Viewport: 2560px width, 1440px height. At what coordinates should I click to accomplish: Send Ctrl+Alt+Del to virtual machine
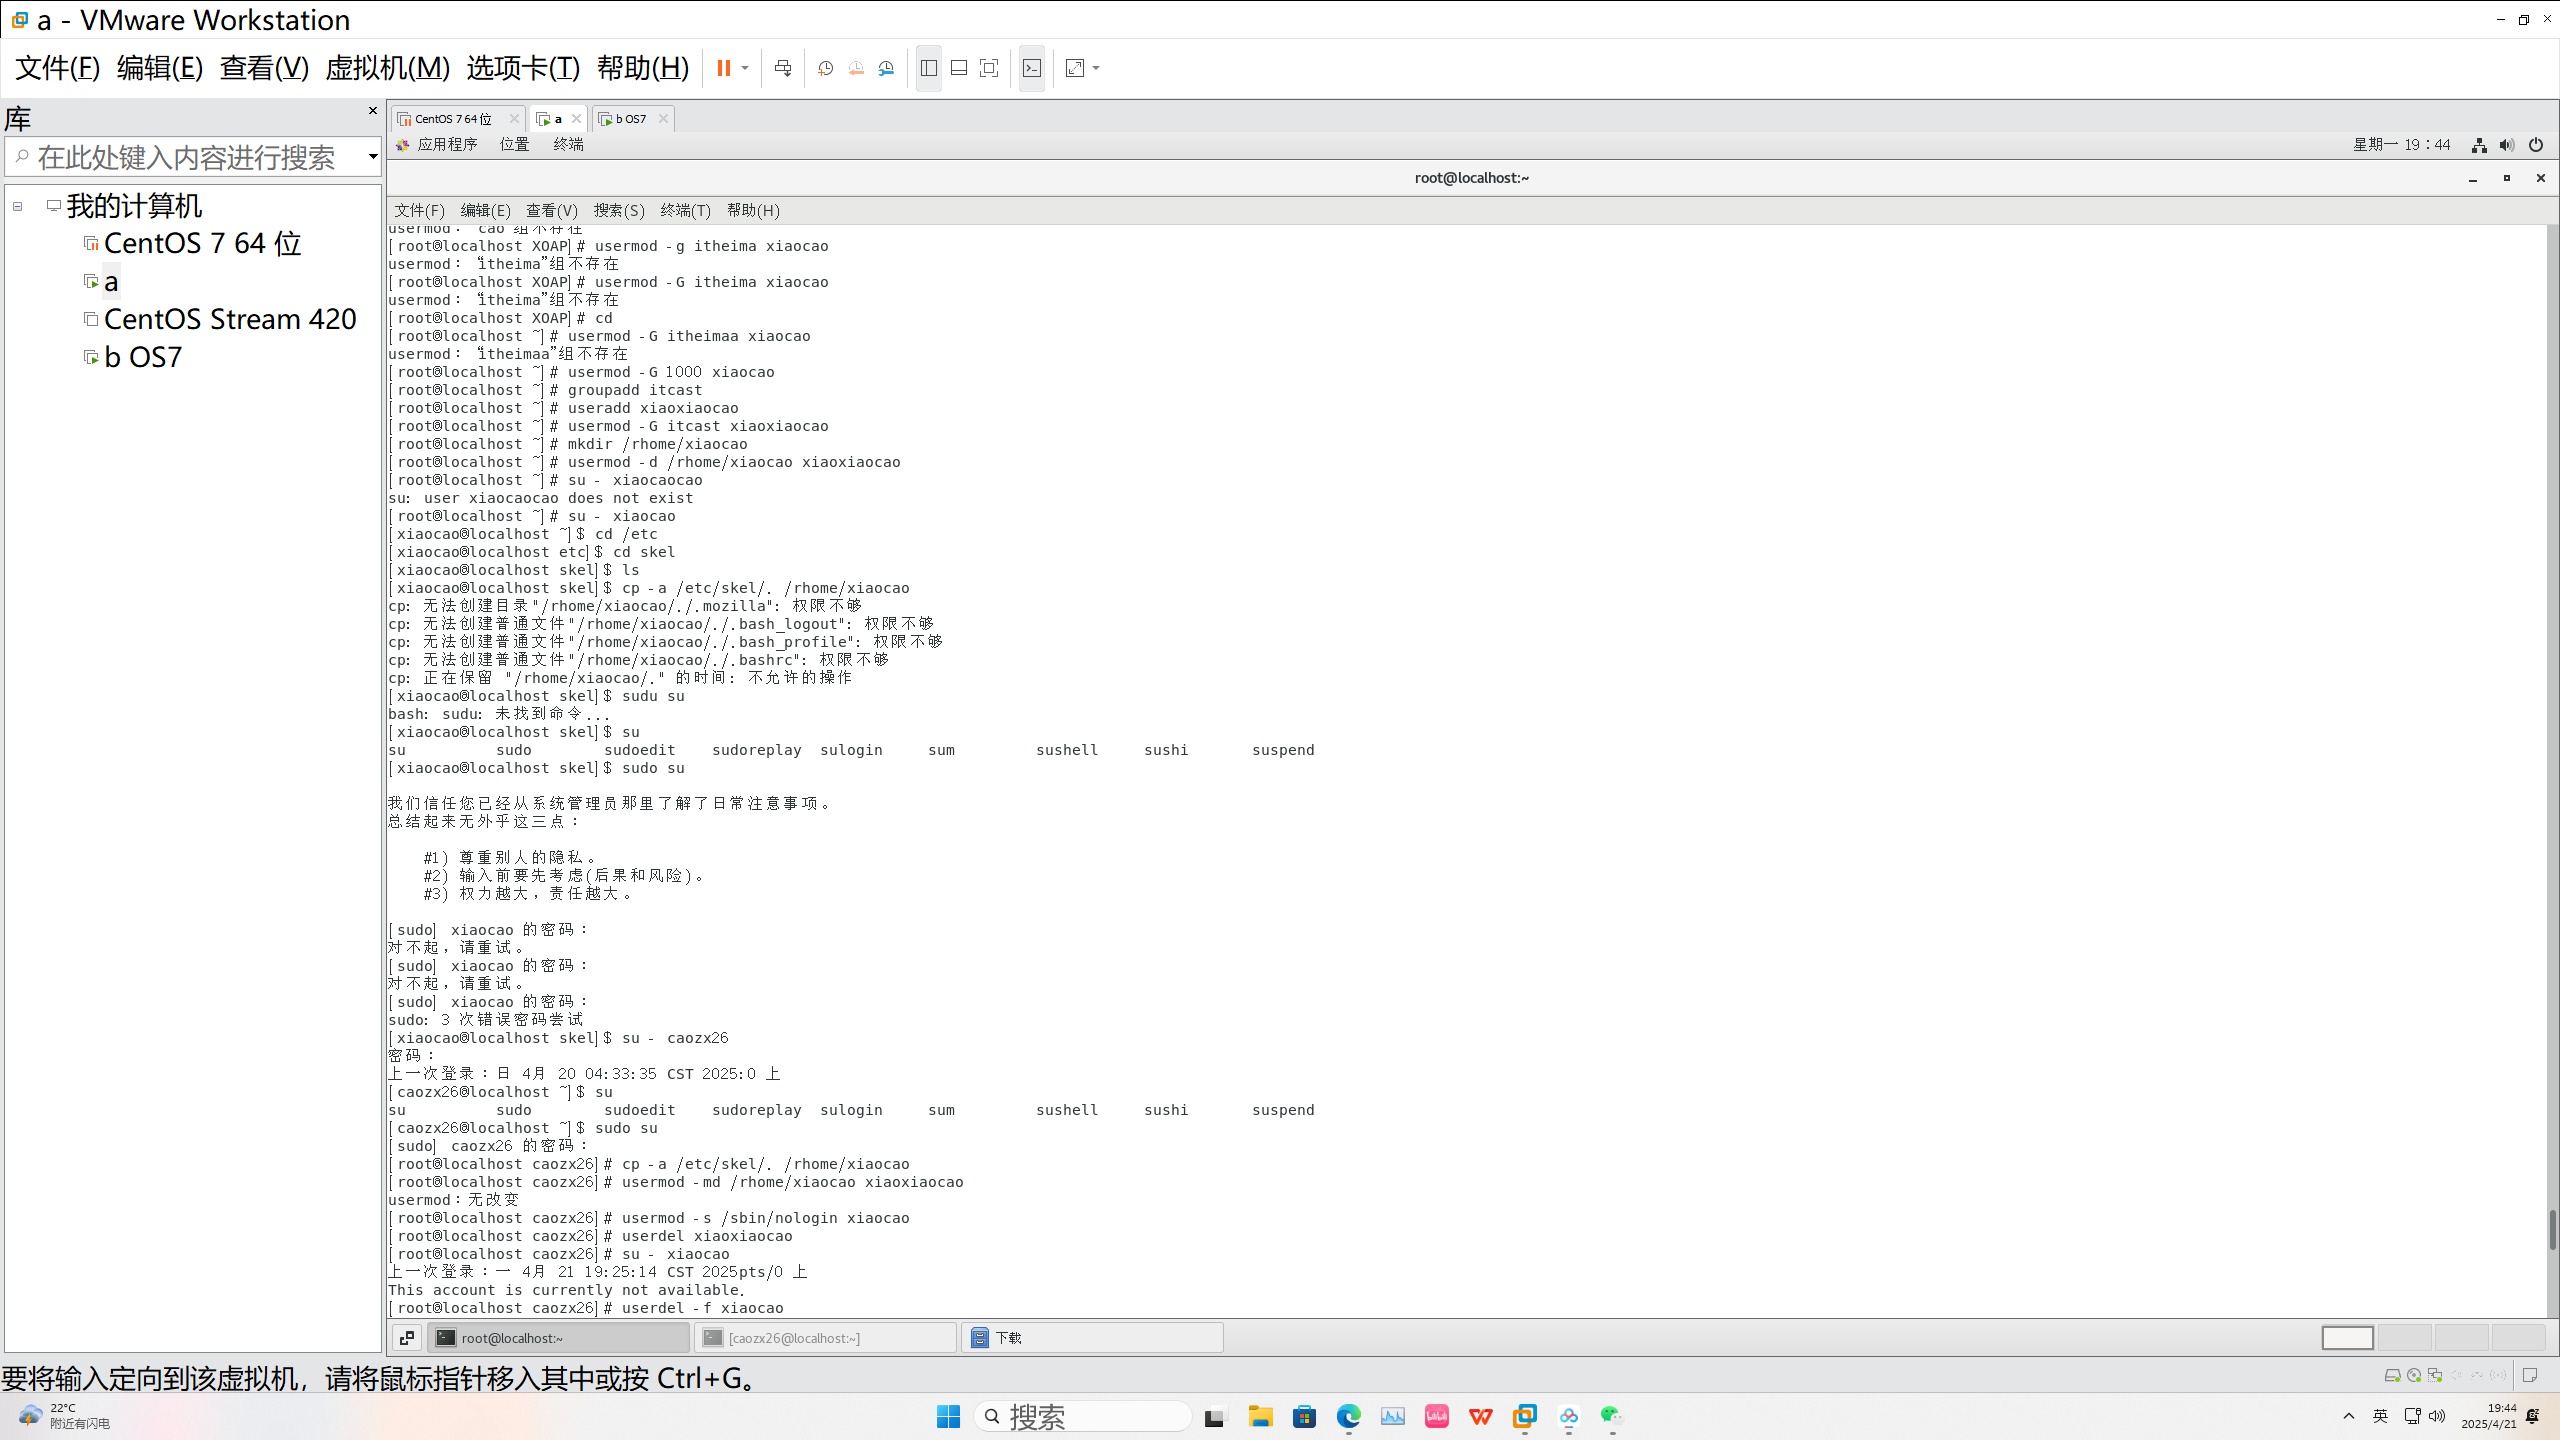click(783, 68)
